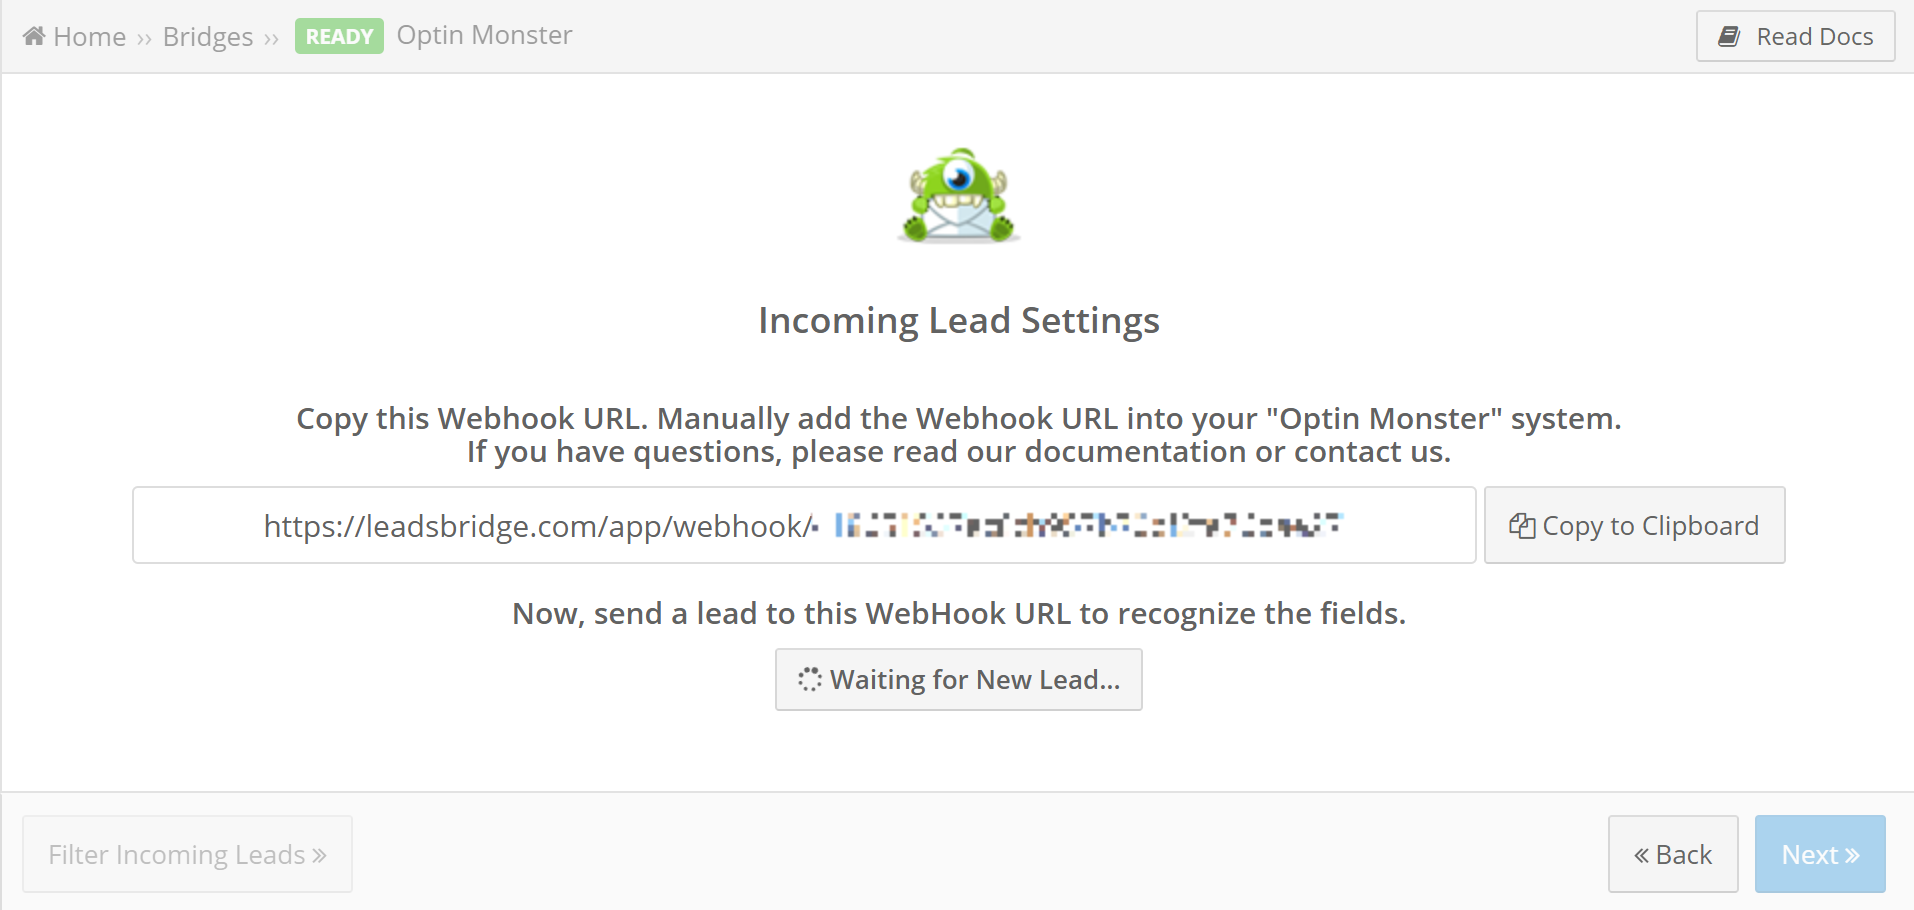Click the Home house icon in breadcrumb
The width and height of the screenshot is (1914, 910).
coord(34,36)
